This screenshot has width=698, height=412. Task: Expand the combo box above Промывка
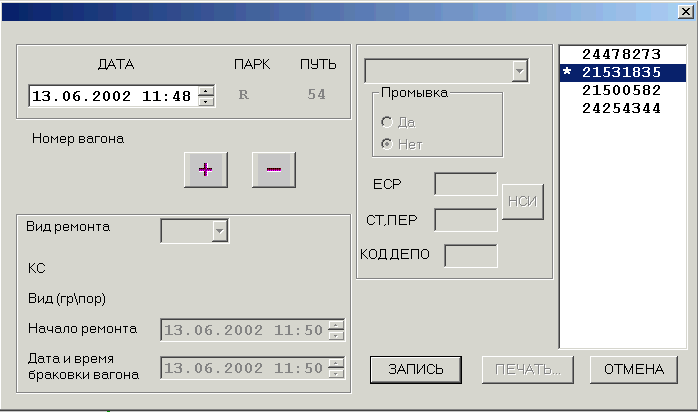click(519, 71)
